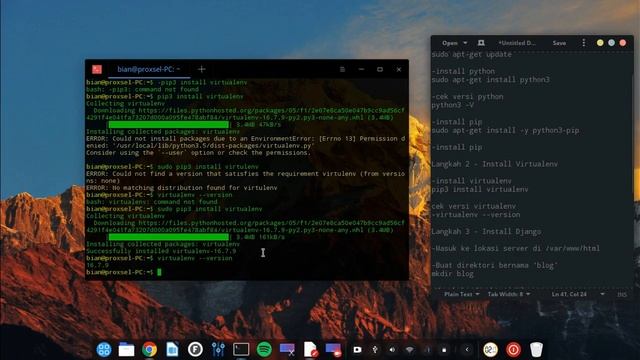This screenshot has height=360, width=640.
Task: Open the trash from the dock
Action: pyautogui.click(x=536, y=349)
